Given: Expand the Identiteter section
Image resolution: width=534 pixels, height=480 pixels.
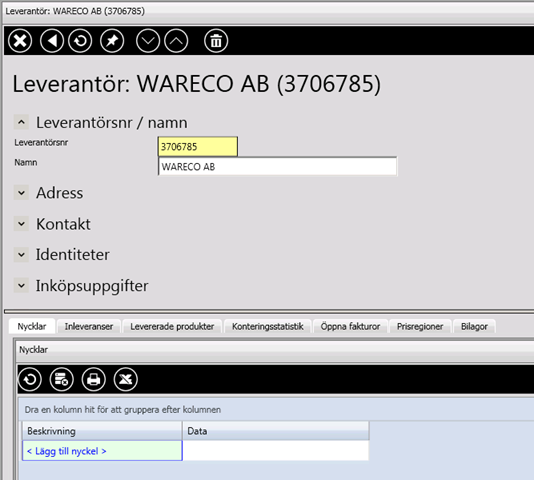Looking at the screenshot, I should (x=21, y=254).
